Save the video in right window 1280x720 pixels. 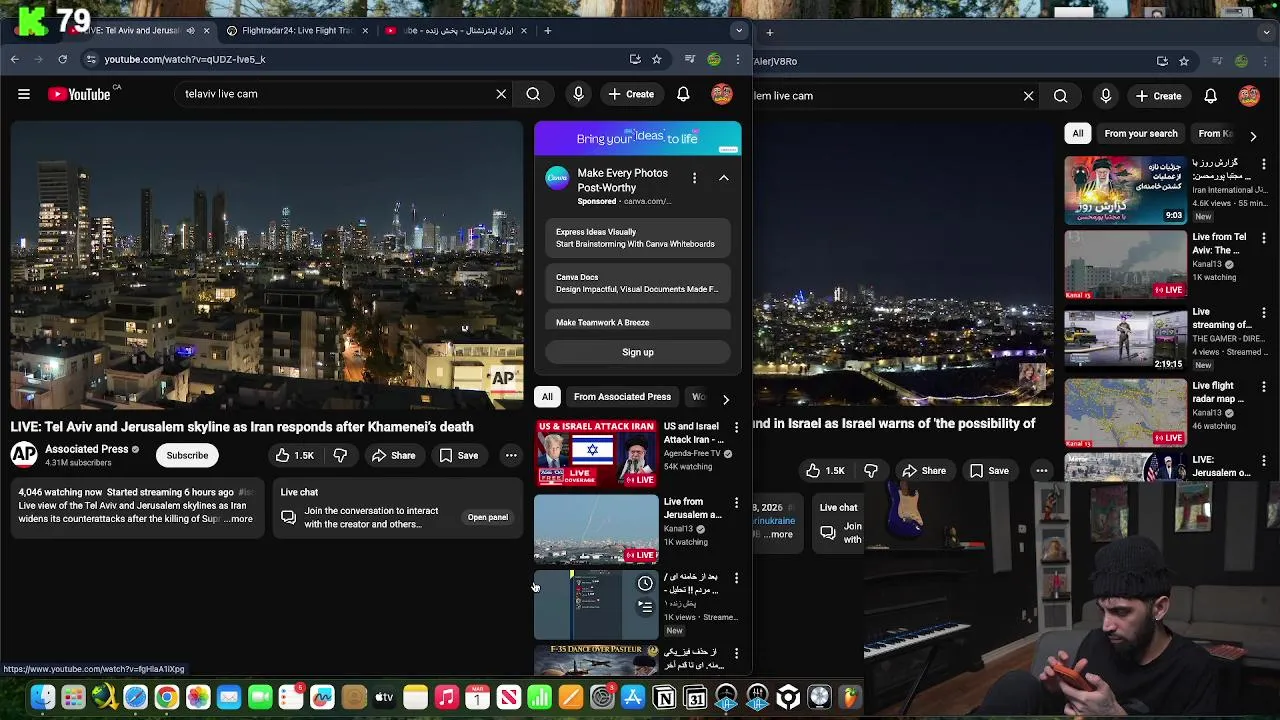click(989, 471)
